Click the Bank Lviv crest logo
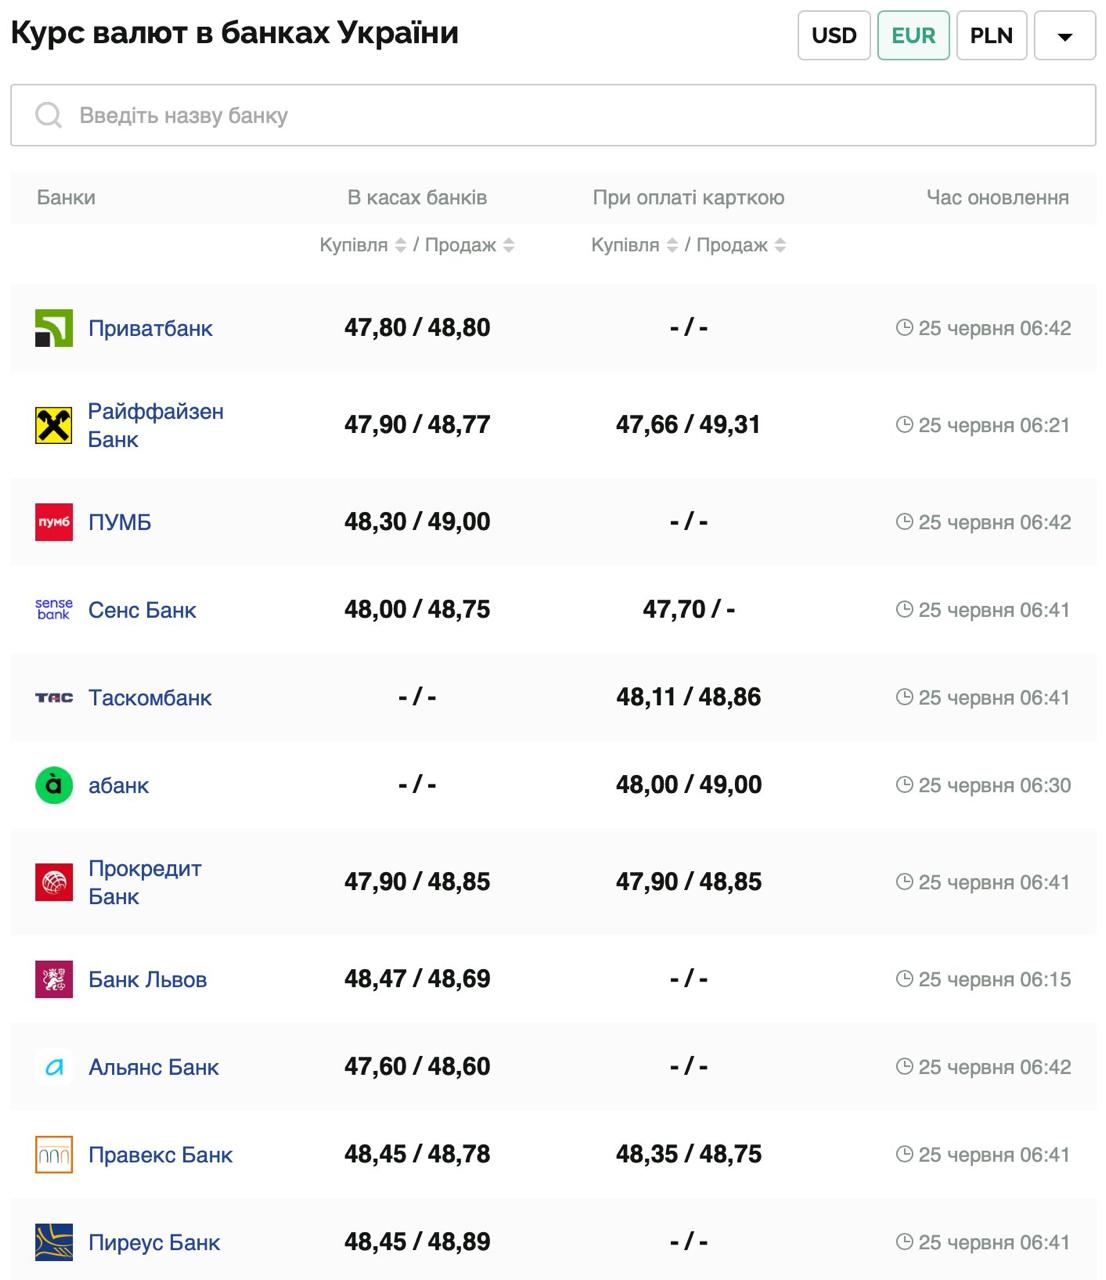Viewport: 1106px width, 1280px height. point(54,980)
